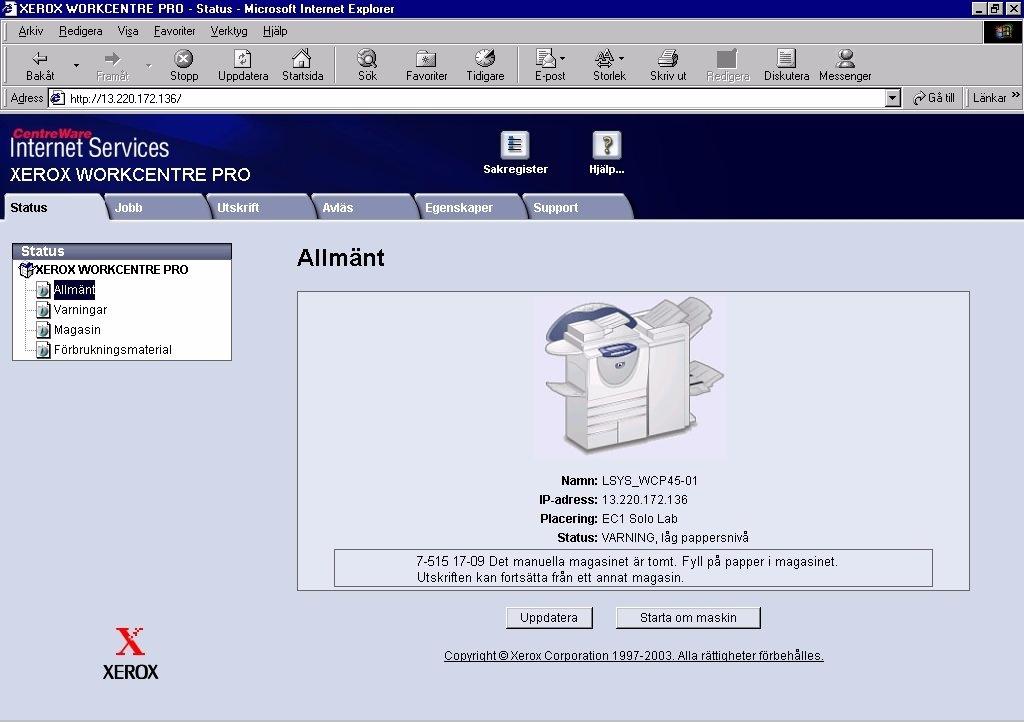Expand the address bar dropdown
Image resolution: width=1024 pixels, height=722 pixels.
(x=893, y=99)
